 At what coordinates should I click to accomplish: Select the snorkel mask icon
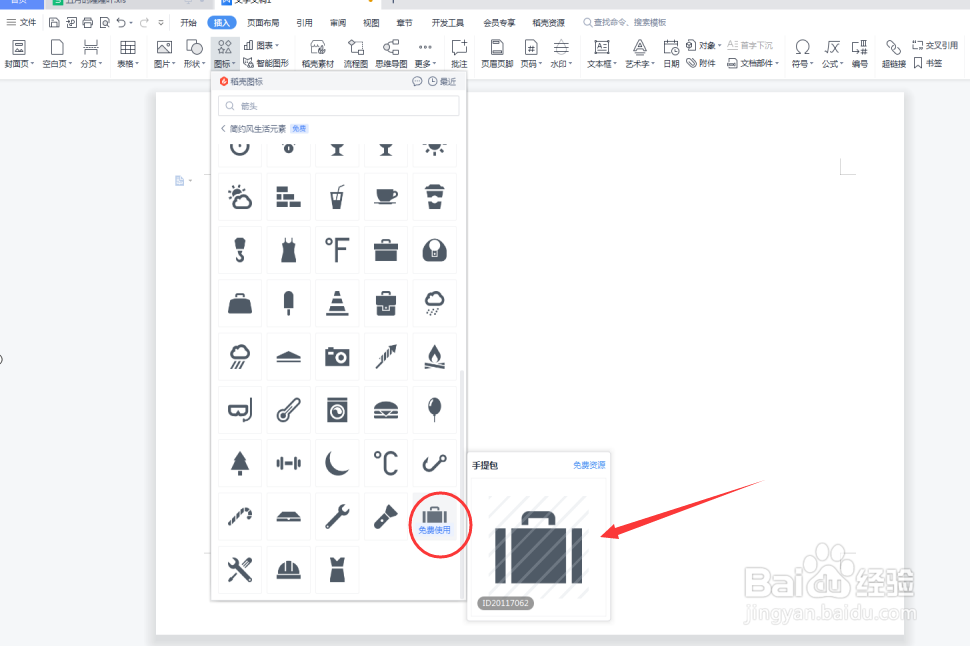click(x=240, y=410)
